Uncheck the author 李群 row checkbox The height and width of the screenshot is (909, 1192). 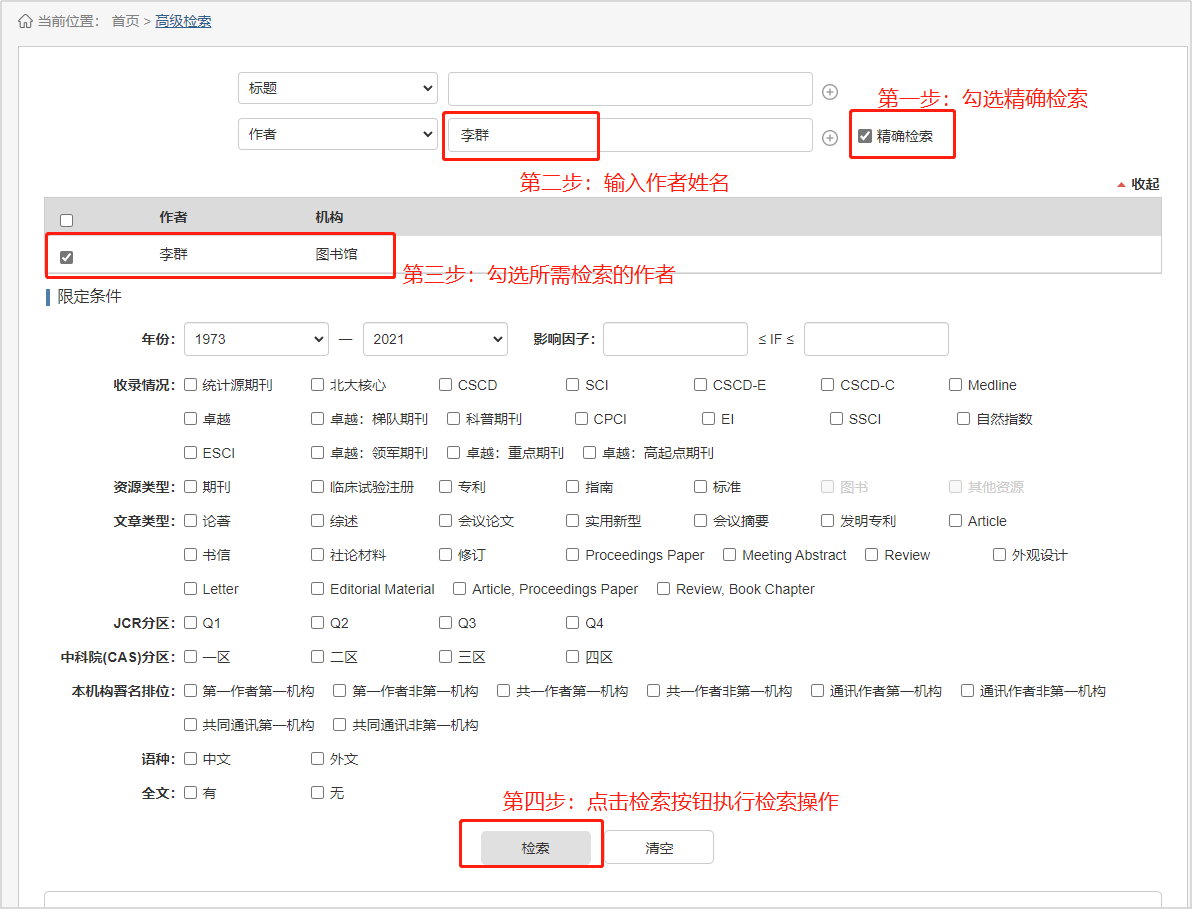tap(66, 257)
